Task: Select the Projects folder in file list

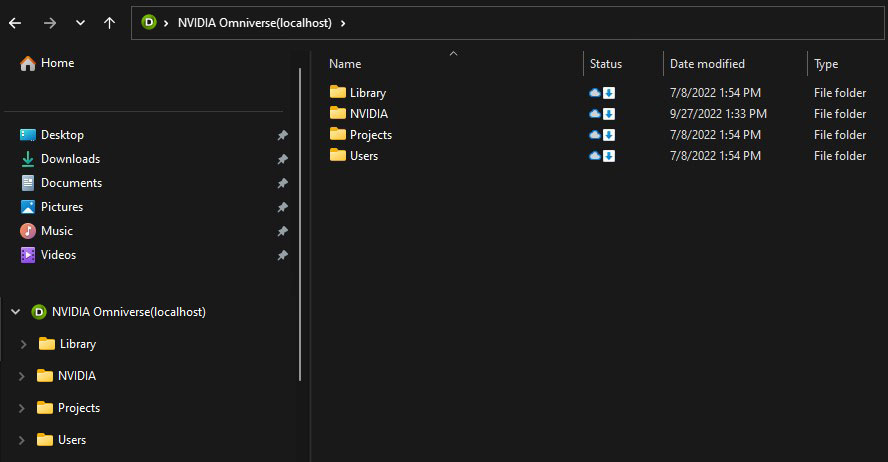Action: 370,135
